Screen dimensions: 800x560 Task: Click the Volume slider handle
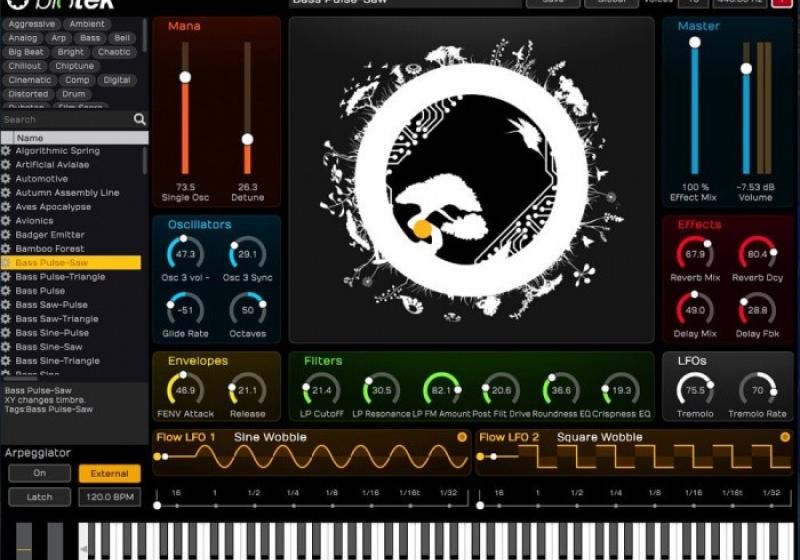pyautogui.click(x=746, y=68)
